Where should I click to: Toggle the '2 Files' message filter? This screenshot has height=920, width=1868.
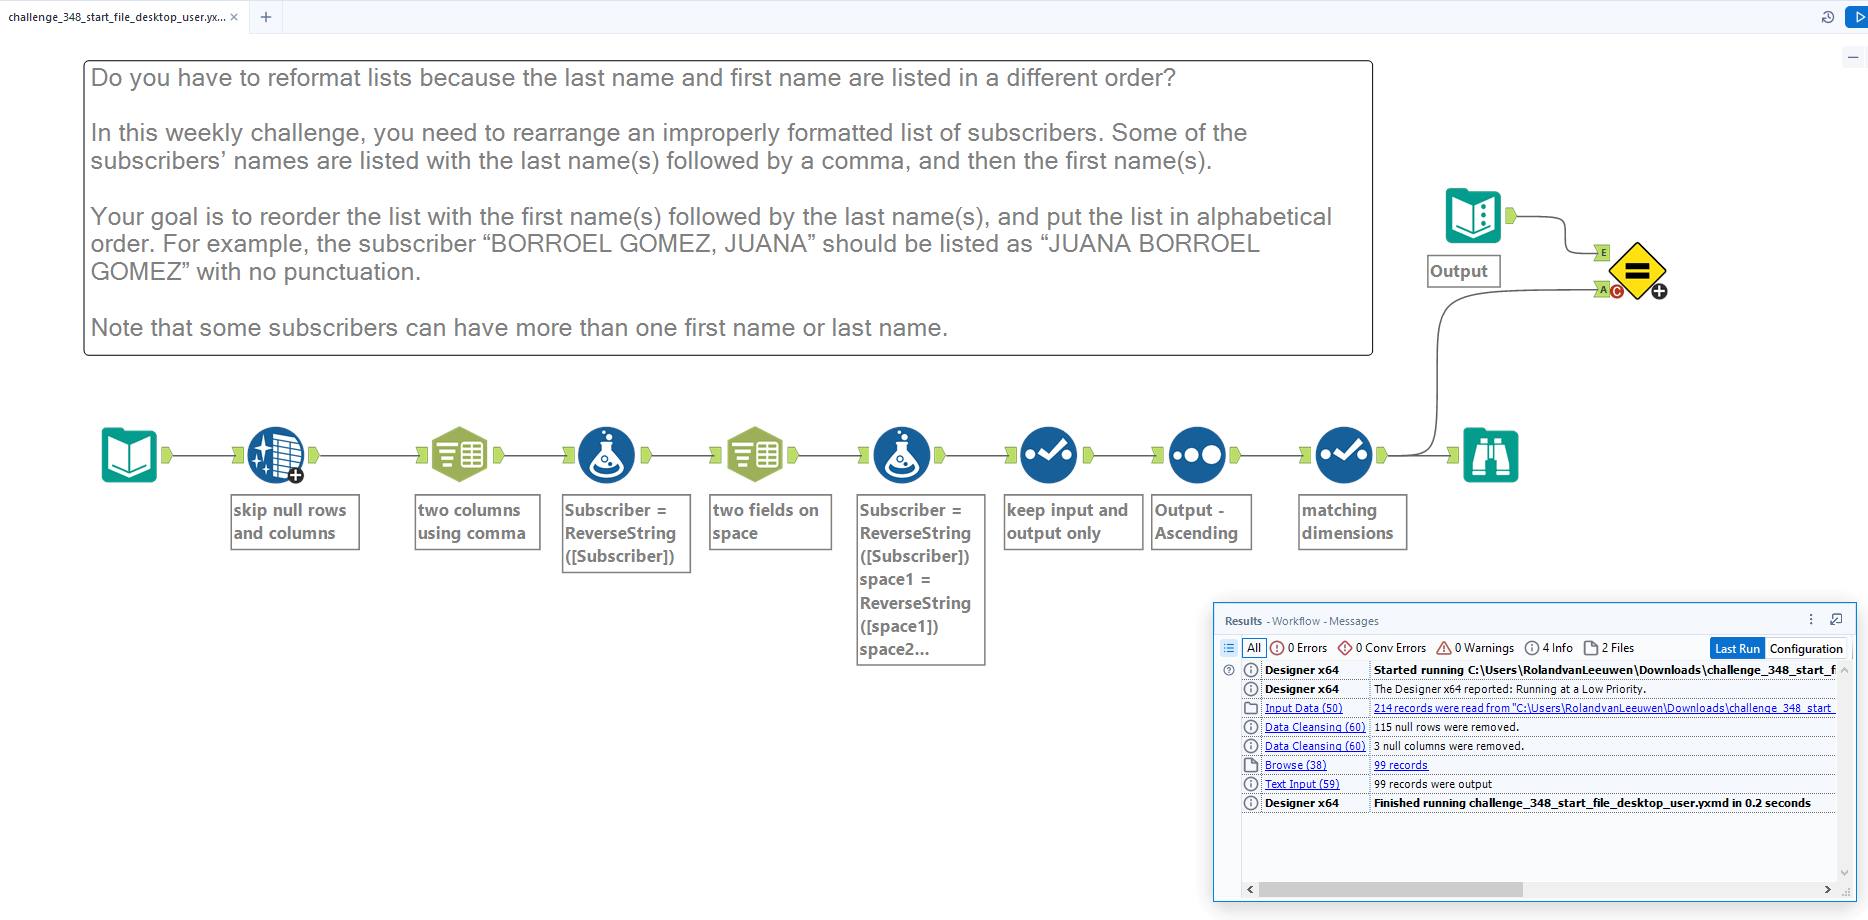pos(1609,647)
